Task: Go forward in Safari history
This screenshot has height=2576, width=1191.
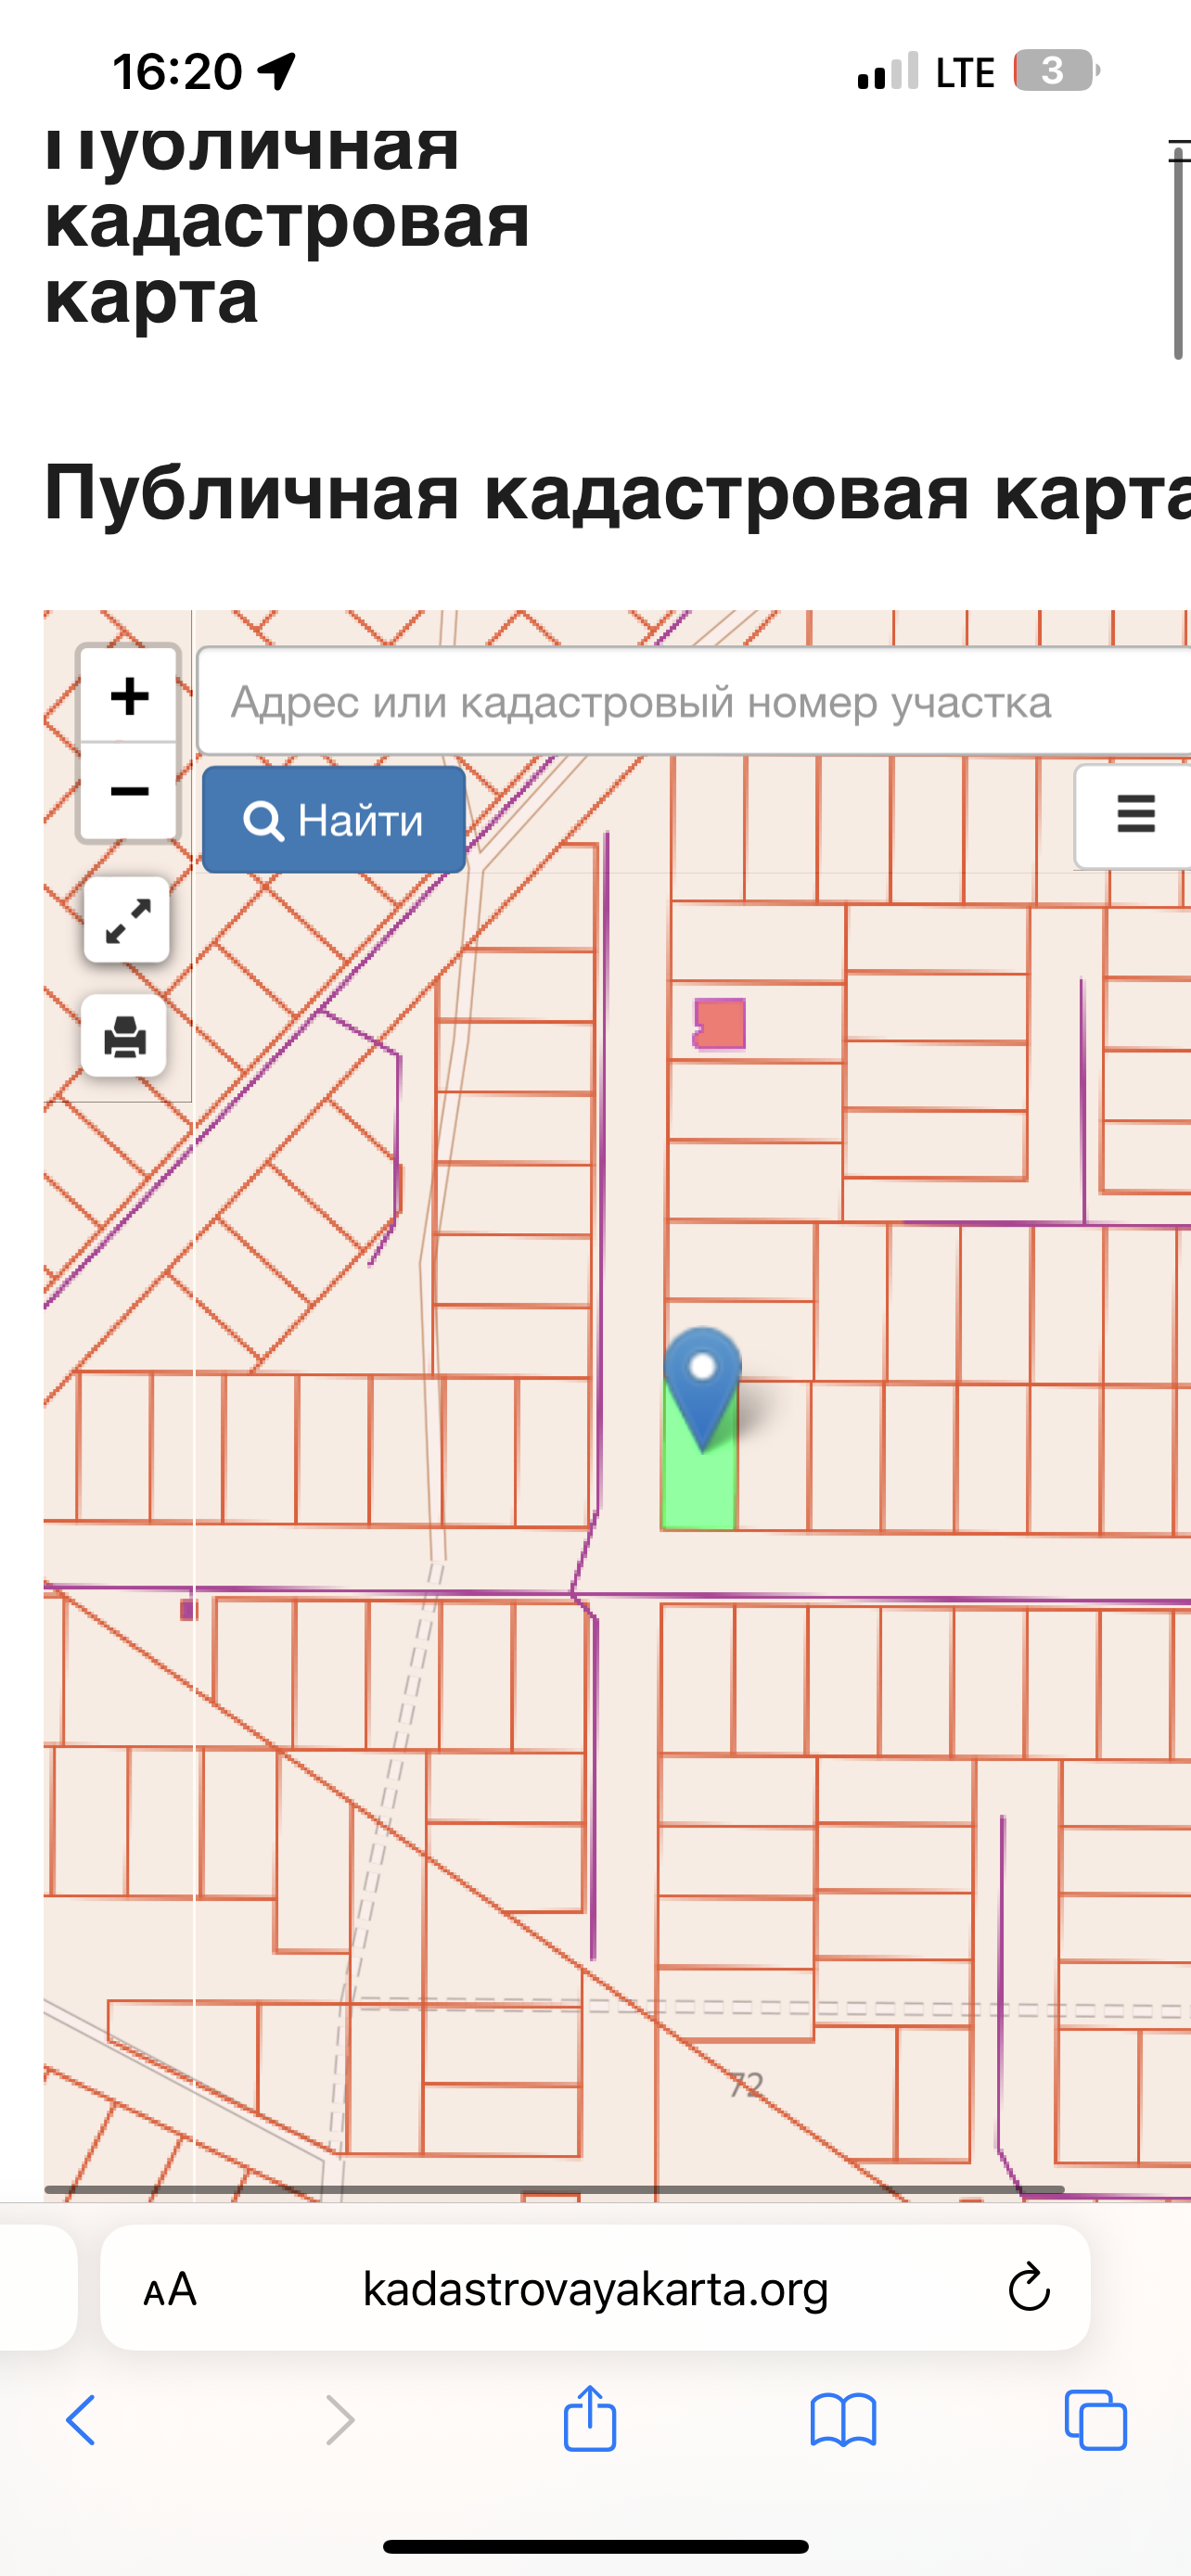Action: [340, 2421]
